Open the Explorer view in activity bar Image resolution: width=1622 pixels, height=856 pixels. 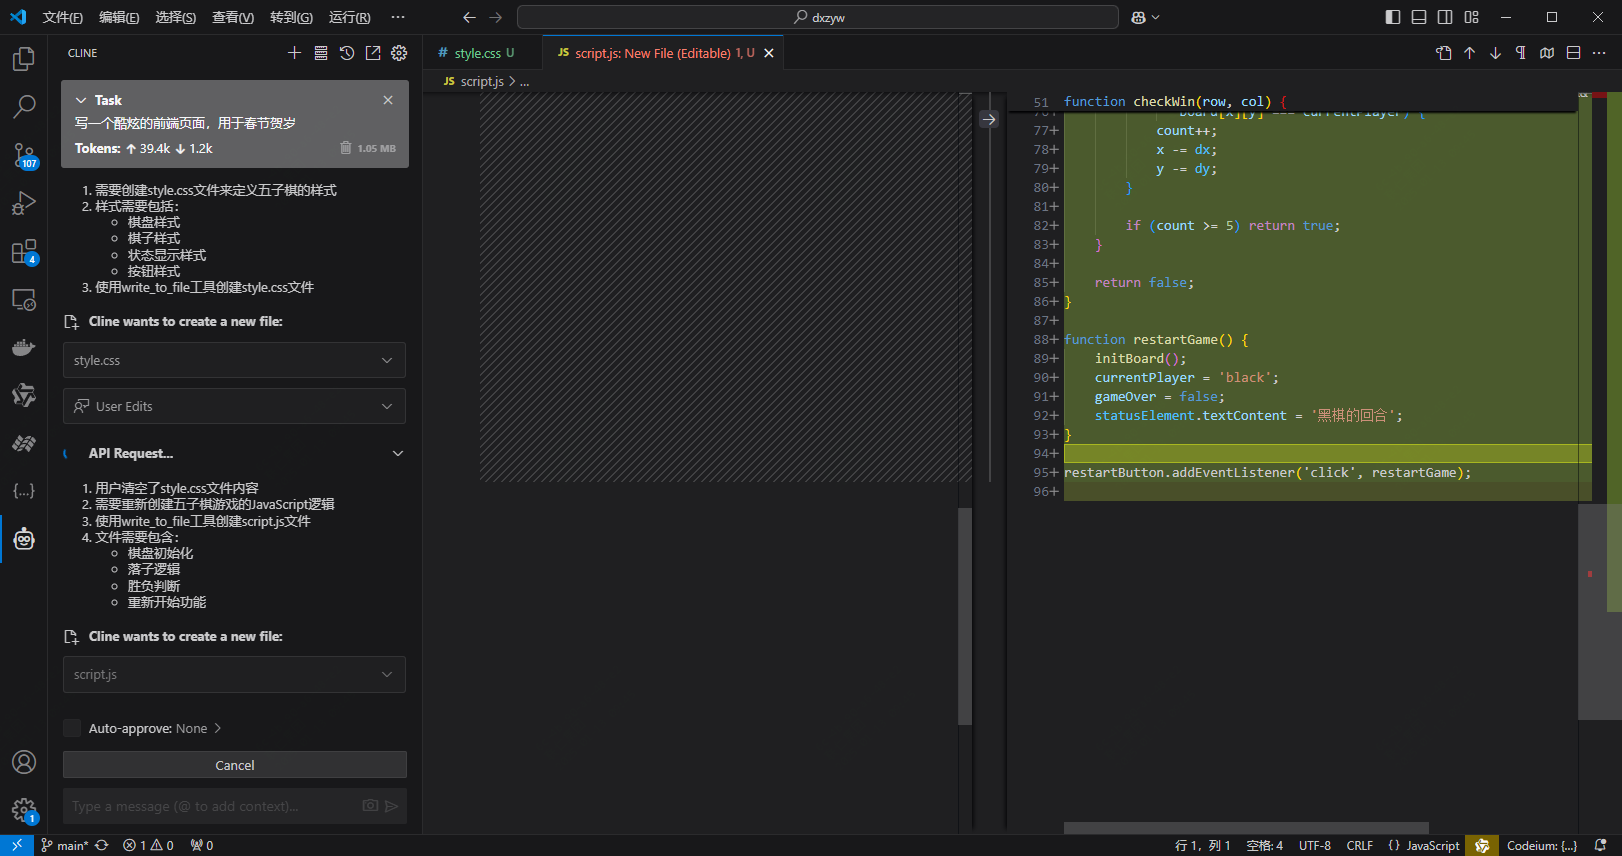click(x=24, y=59)
